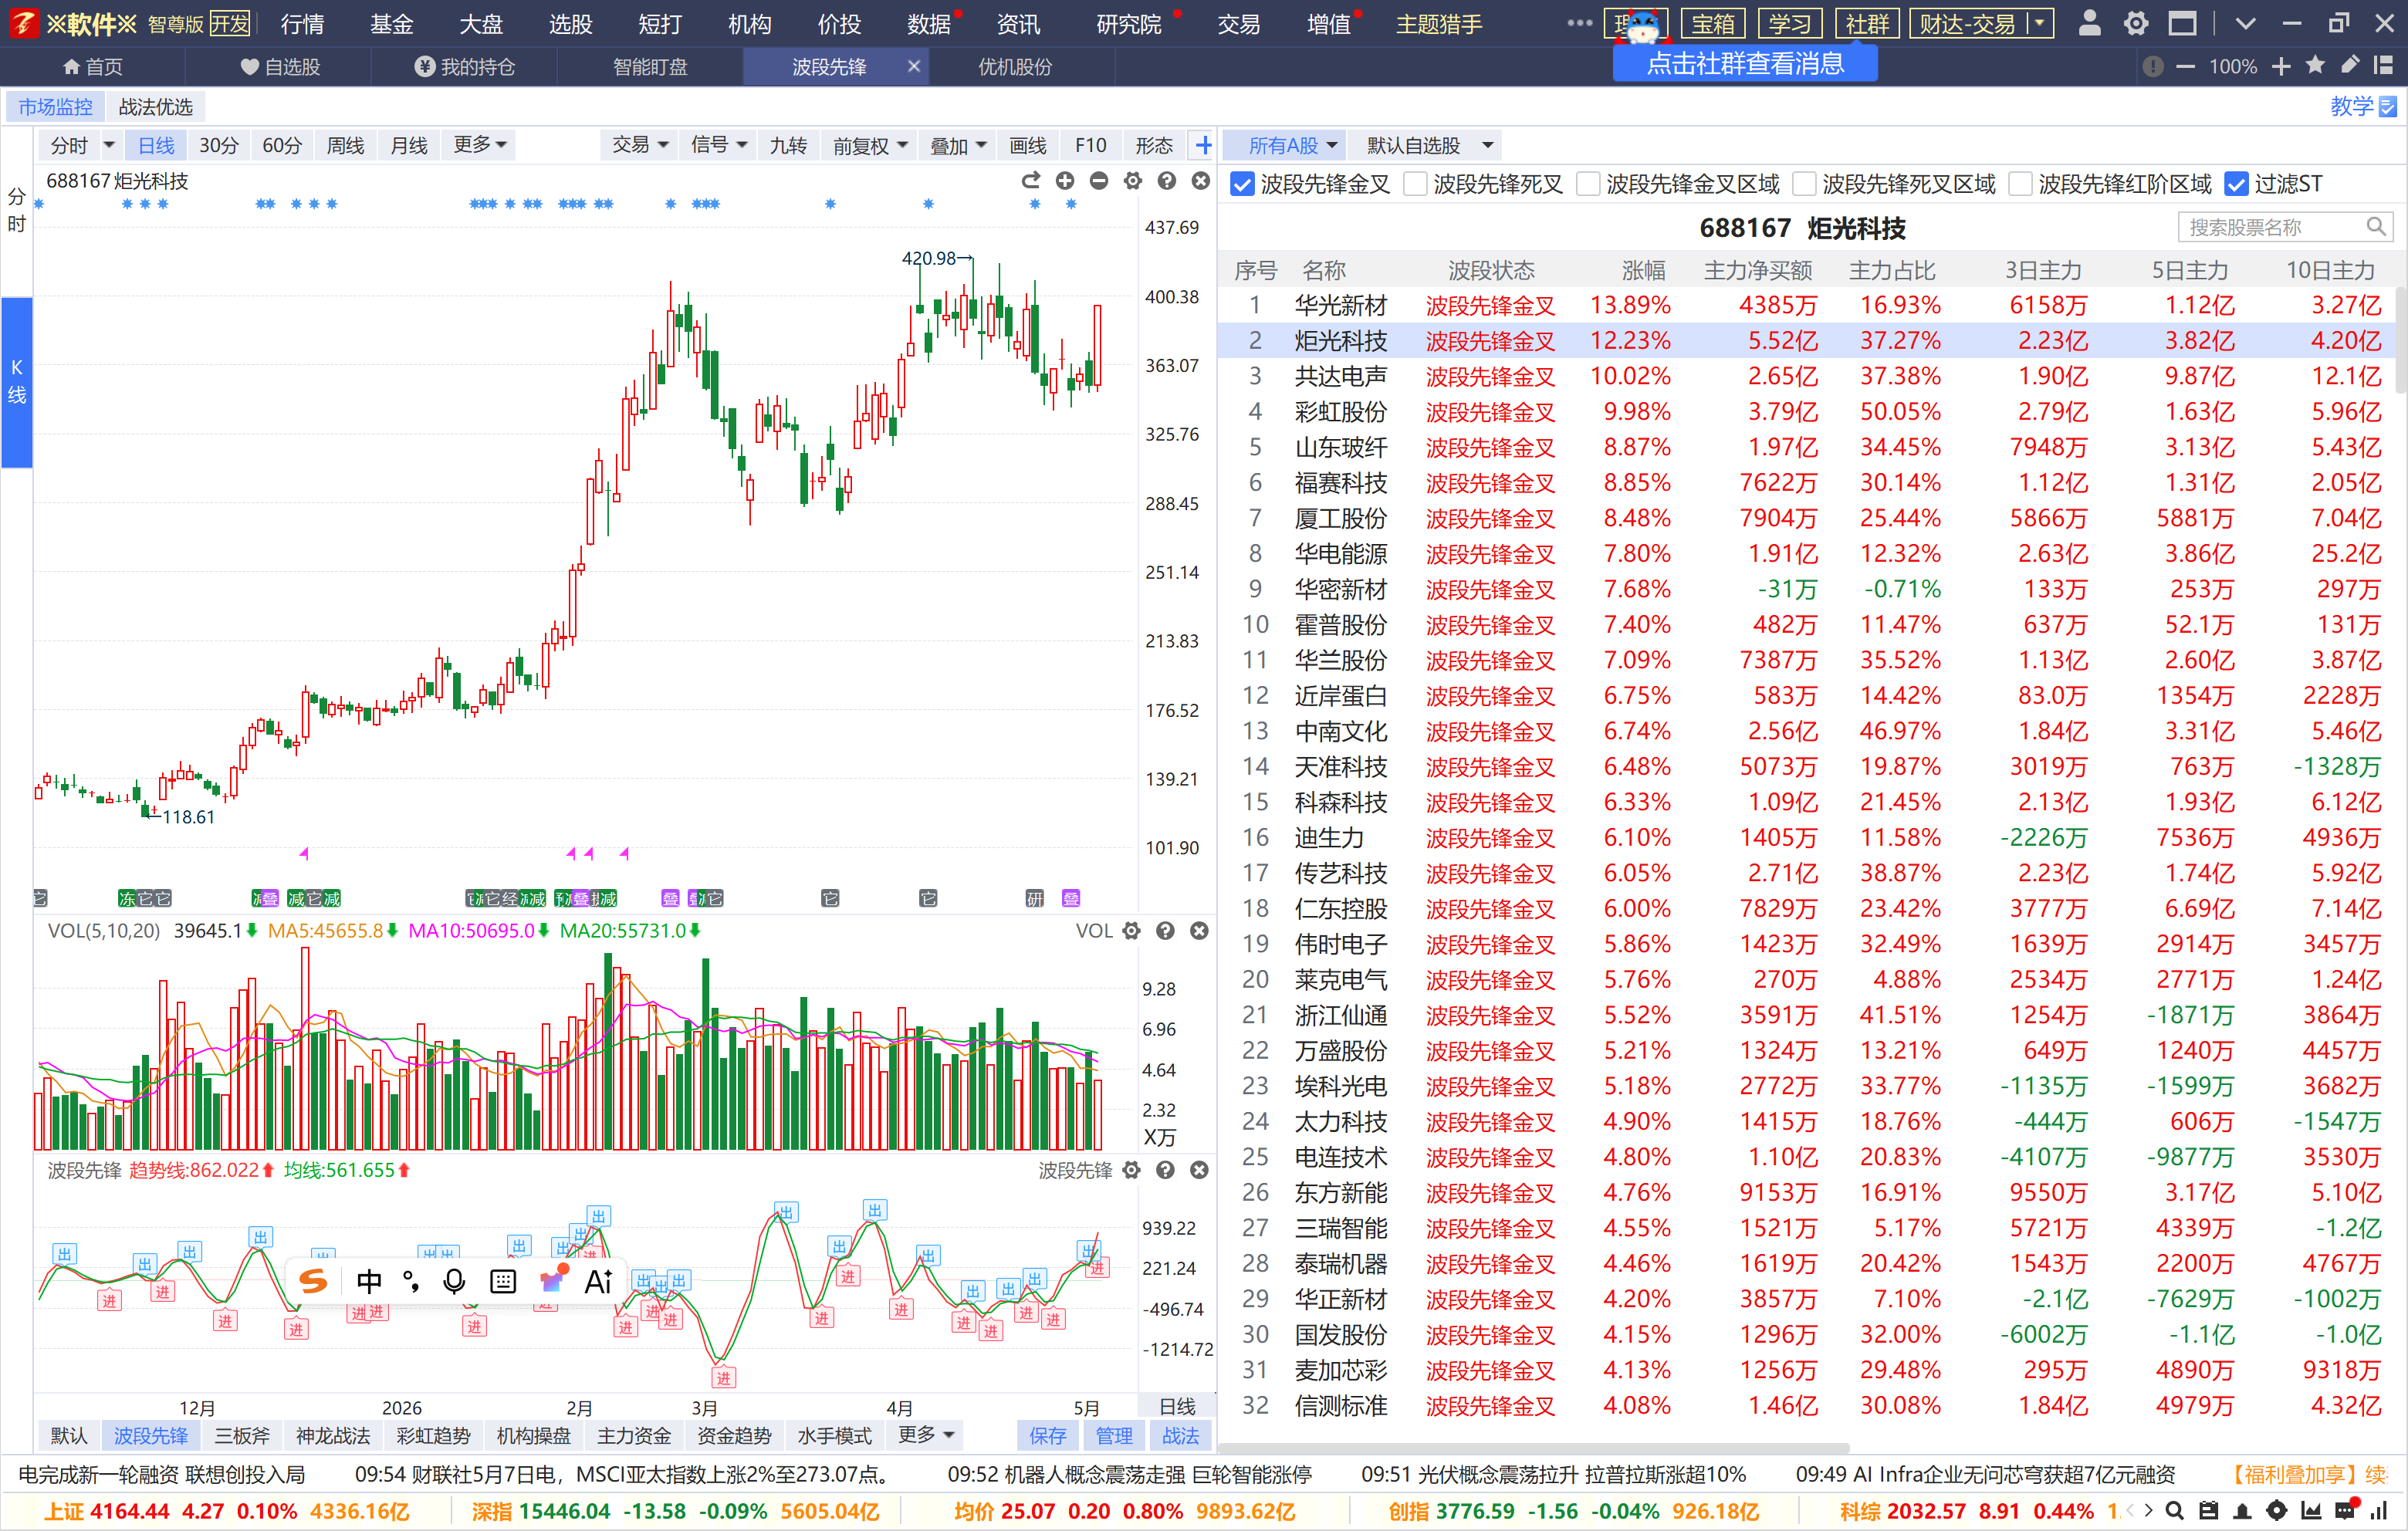Enable the 波段先锋死叉 checkbox

1415,184
